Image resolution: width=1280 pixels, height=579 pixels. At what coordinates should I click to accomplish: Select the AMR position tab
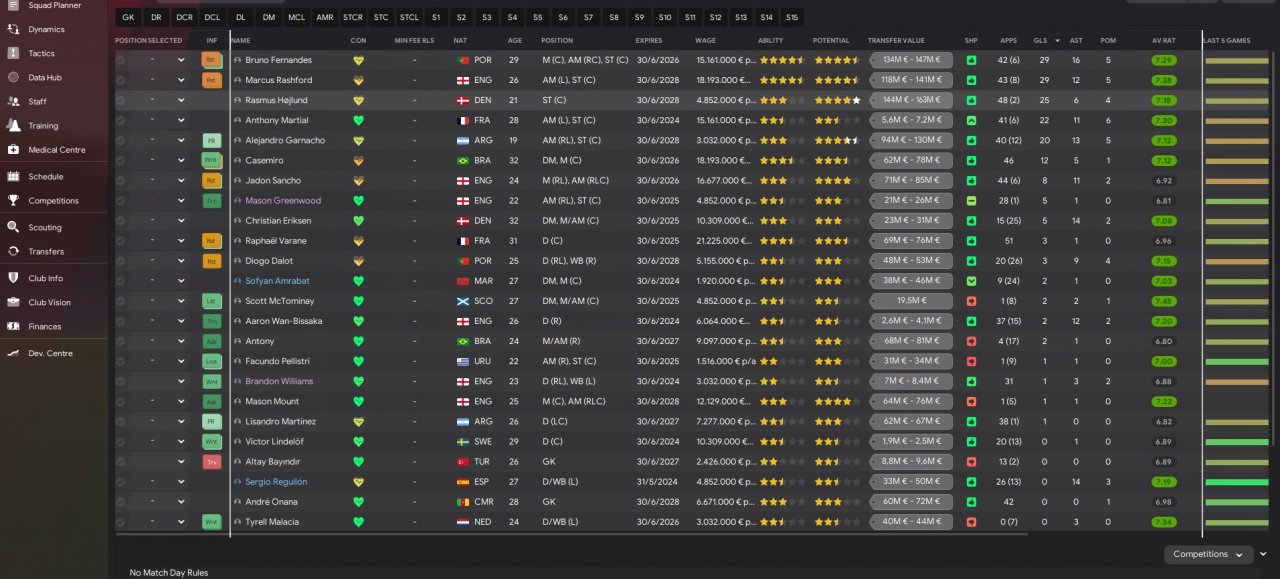pyautogui.click(x=325, y=17)
